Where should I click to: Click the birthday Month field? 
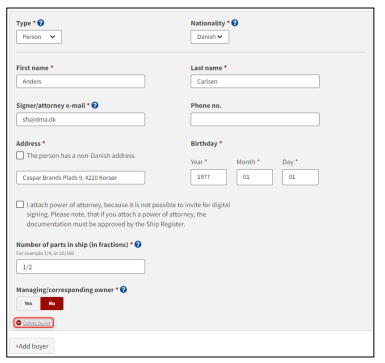click(255, 177)
